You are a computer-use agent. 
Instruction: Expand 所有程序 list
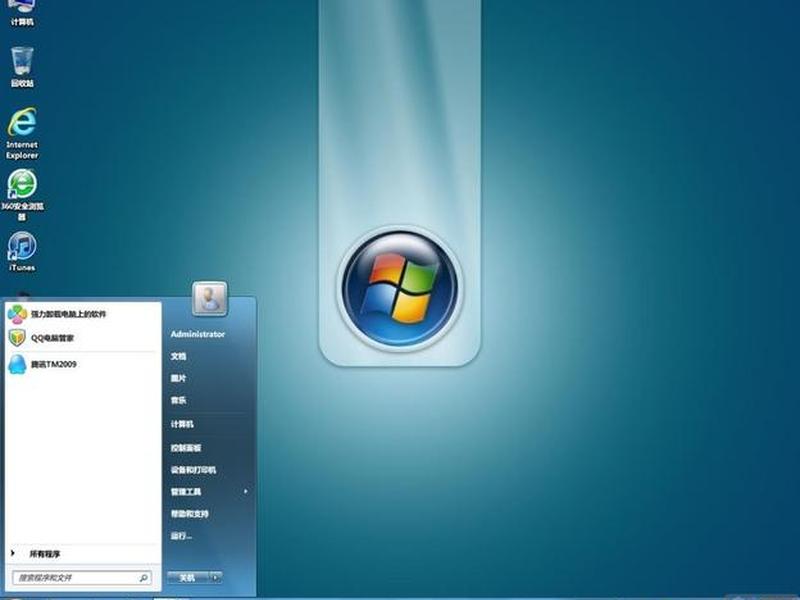45,554
